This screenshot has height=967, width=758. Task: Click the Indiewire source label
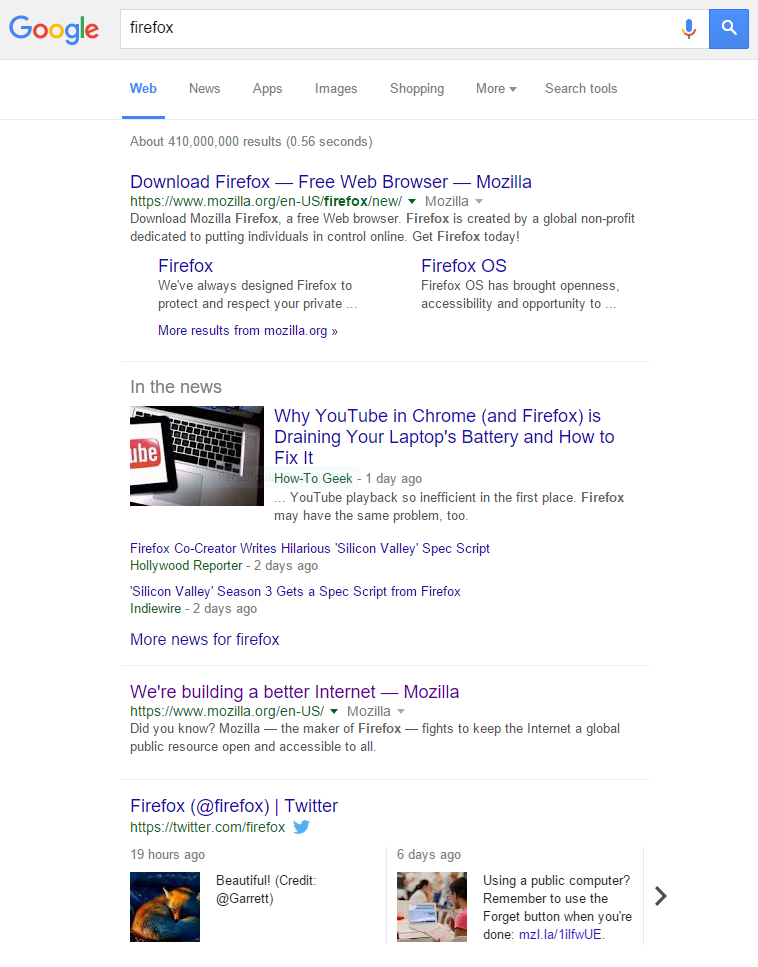pos(155,609)
